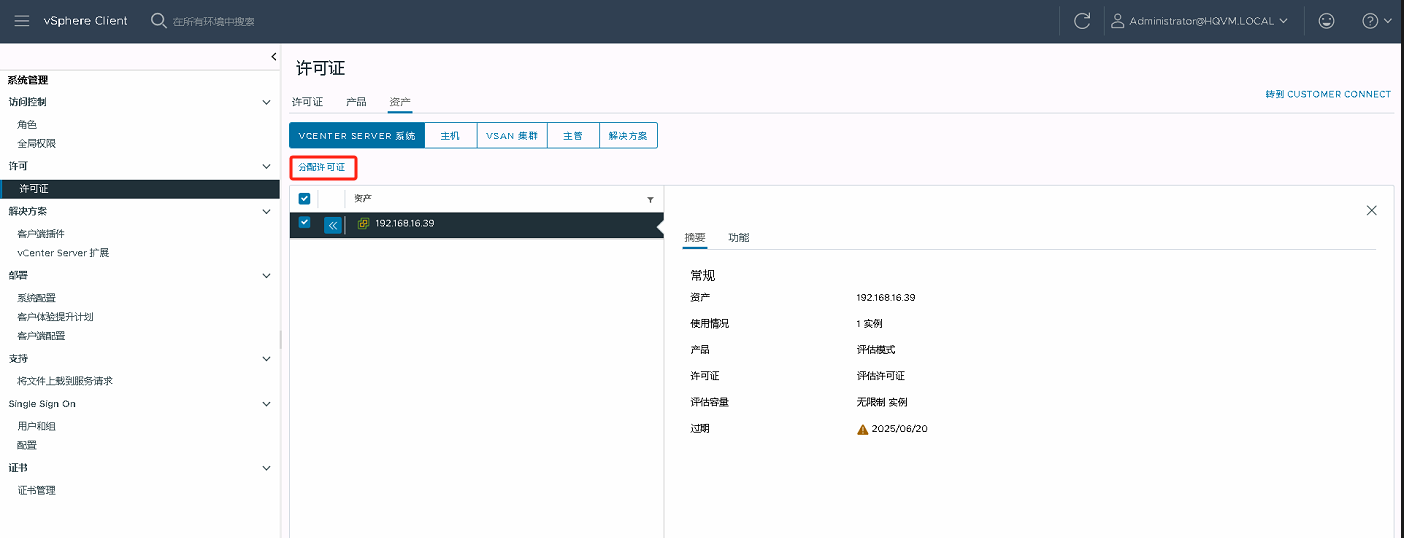The height and width of the screenshot is (538, 1404).
Task: Click the vCenter icon beside 192.168.16.39
Action: [364, 223]
